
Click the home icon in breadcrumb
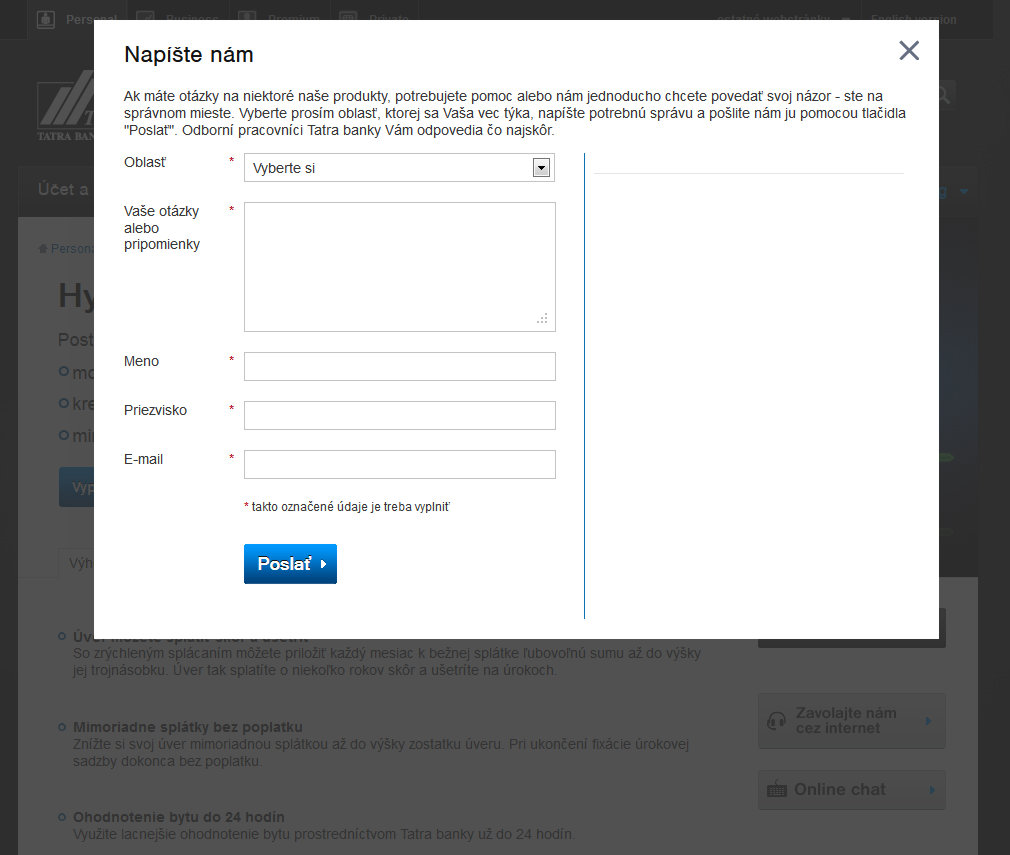coord(42,248)
